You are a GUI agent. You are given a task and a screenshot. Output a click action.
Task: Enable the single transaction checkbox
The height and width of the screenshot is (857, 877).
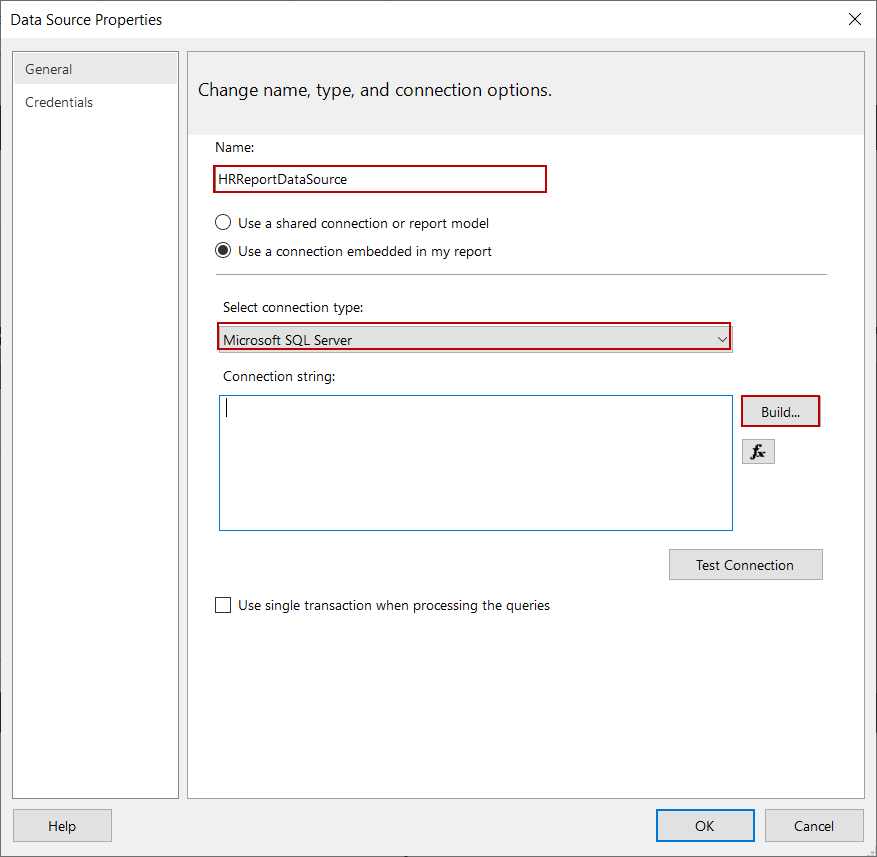tap(223, 605)
